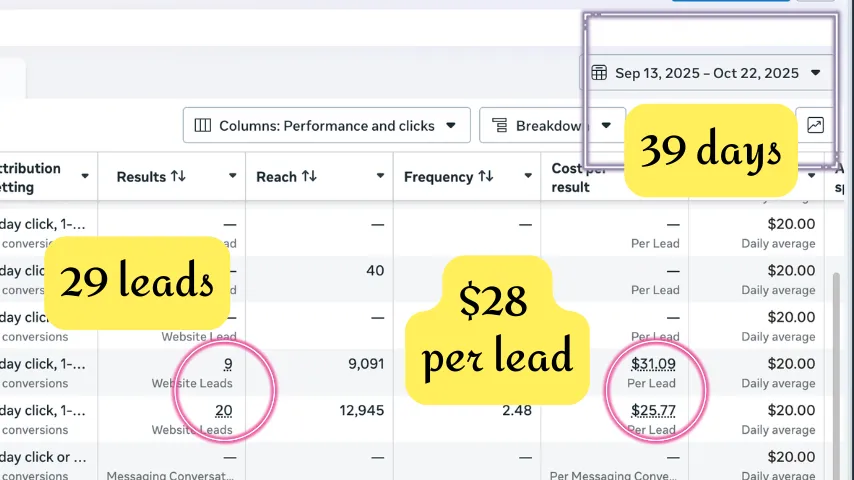The width and height of the screenshot is (854, 480).
Task: Open the Reach column options arrow
Action: tap(380, 177)
